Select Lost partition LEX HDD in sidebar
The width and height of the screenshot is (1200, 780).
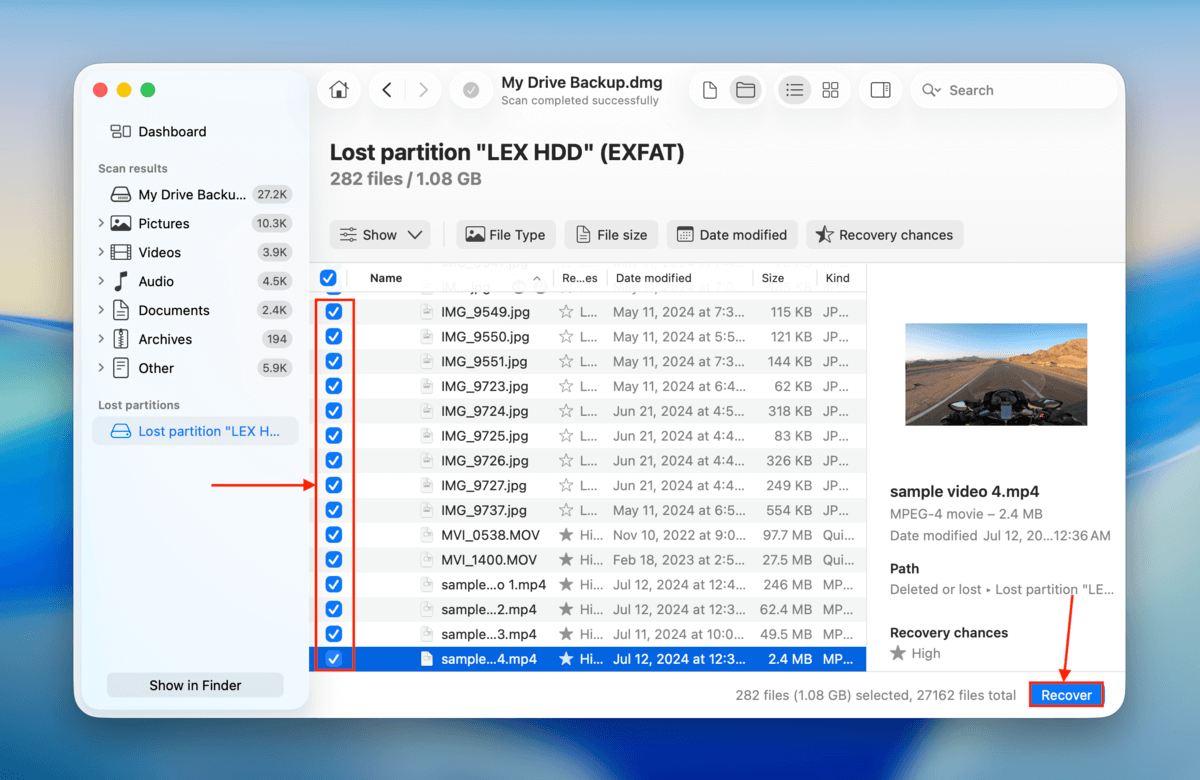[x=195, y=430]
